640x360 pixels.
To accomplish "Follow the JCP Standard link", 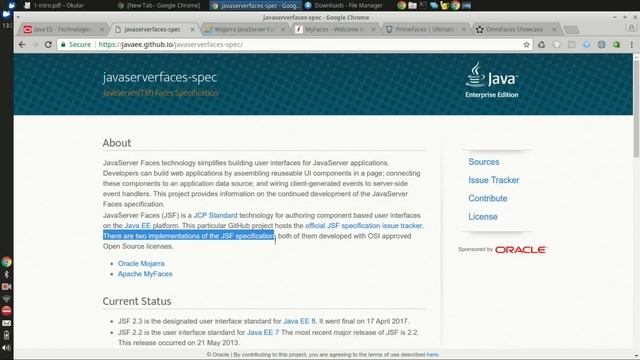I will pyautogui.click(x=215, y=216).
